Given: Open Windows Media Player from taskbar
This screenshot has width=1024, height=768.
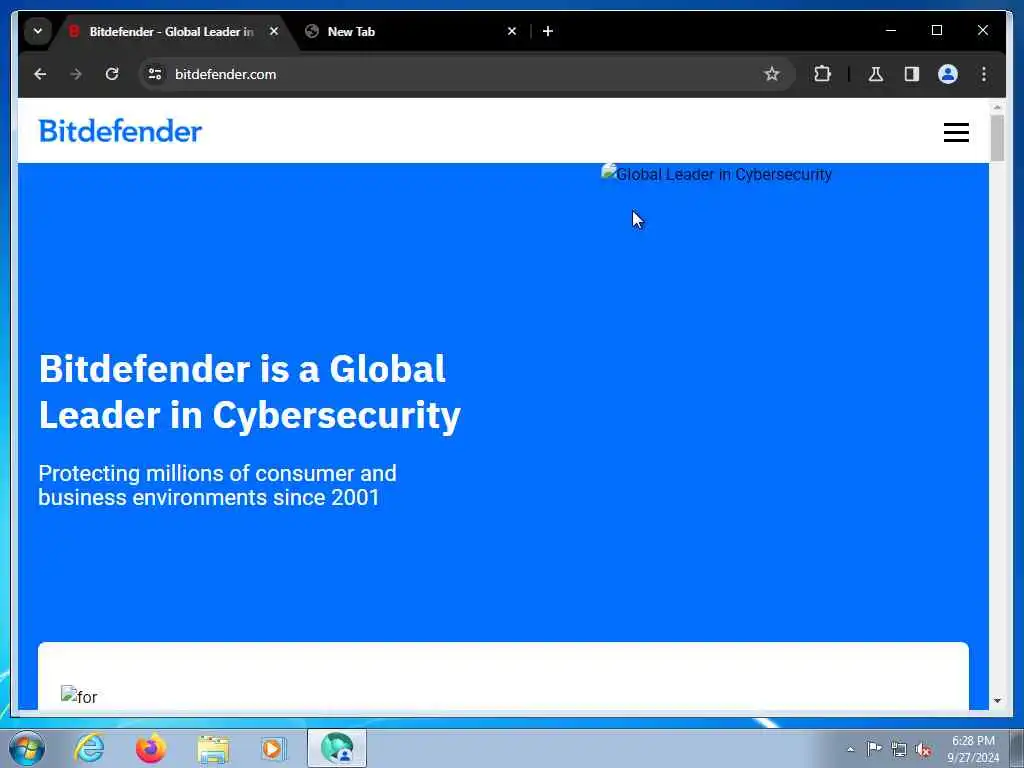Looking at the screenshot, I should [x=274, y=748].
